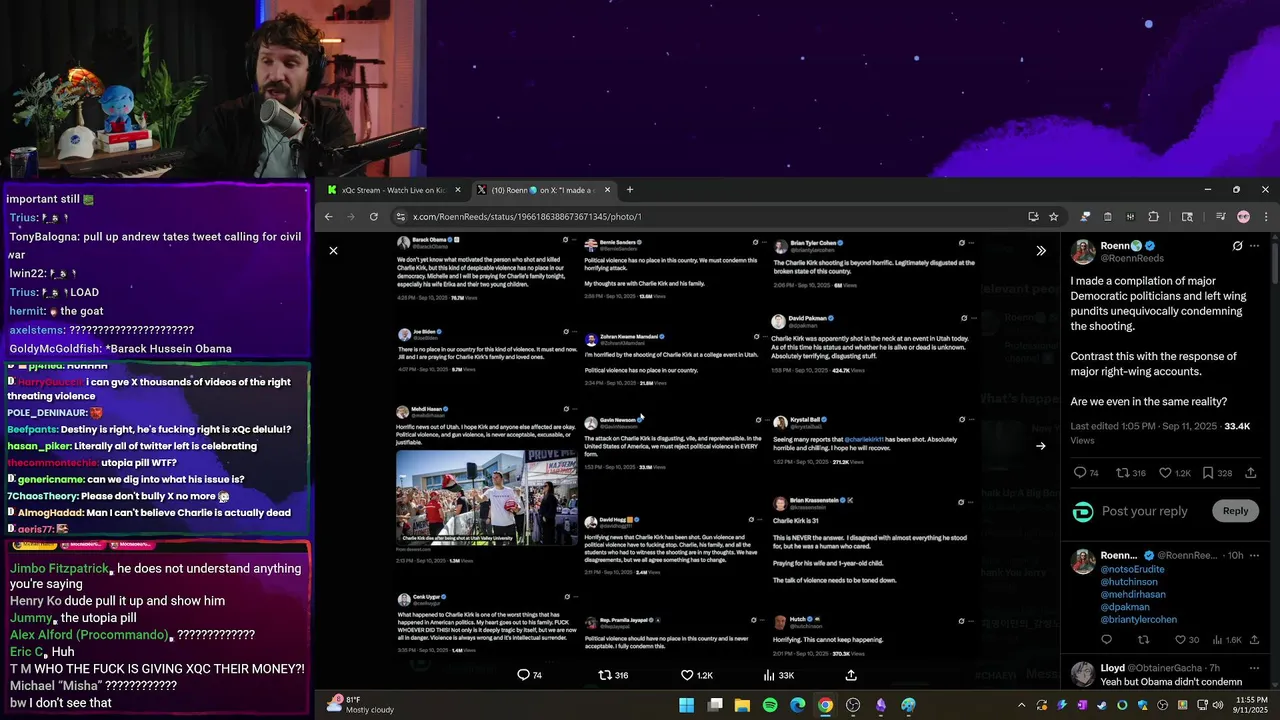The image size is (1280, 720).
Task: Like the post using heart below photo
Action: [x=687, y=675]
